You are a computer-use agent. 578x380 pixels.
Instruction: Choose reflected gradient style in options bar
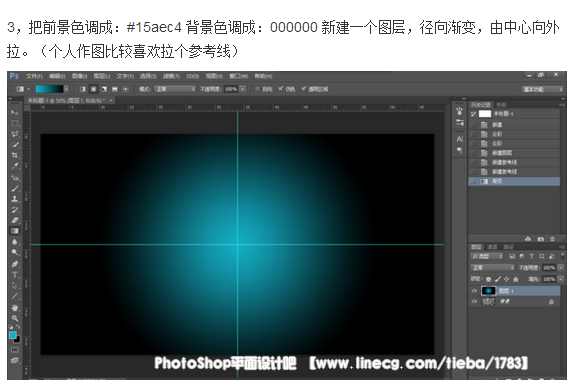[x=115, y=89]
